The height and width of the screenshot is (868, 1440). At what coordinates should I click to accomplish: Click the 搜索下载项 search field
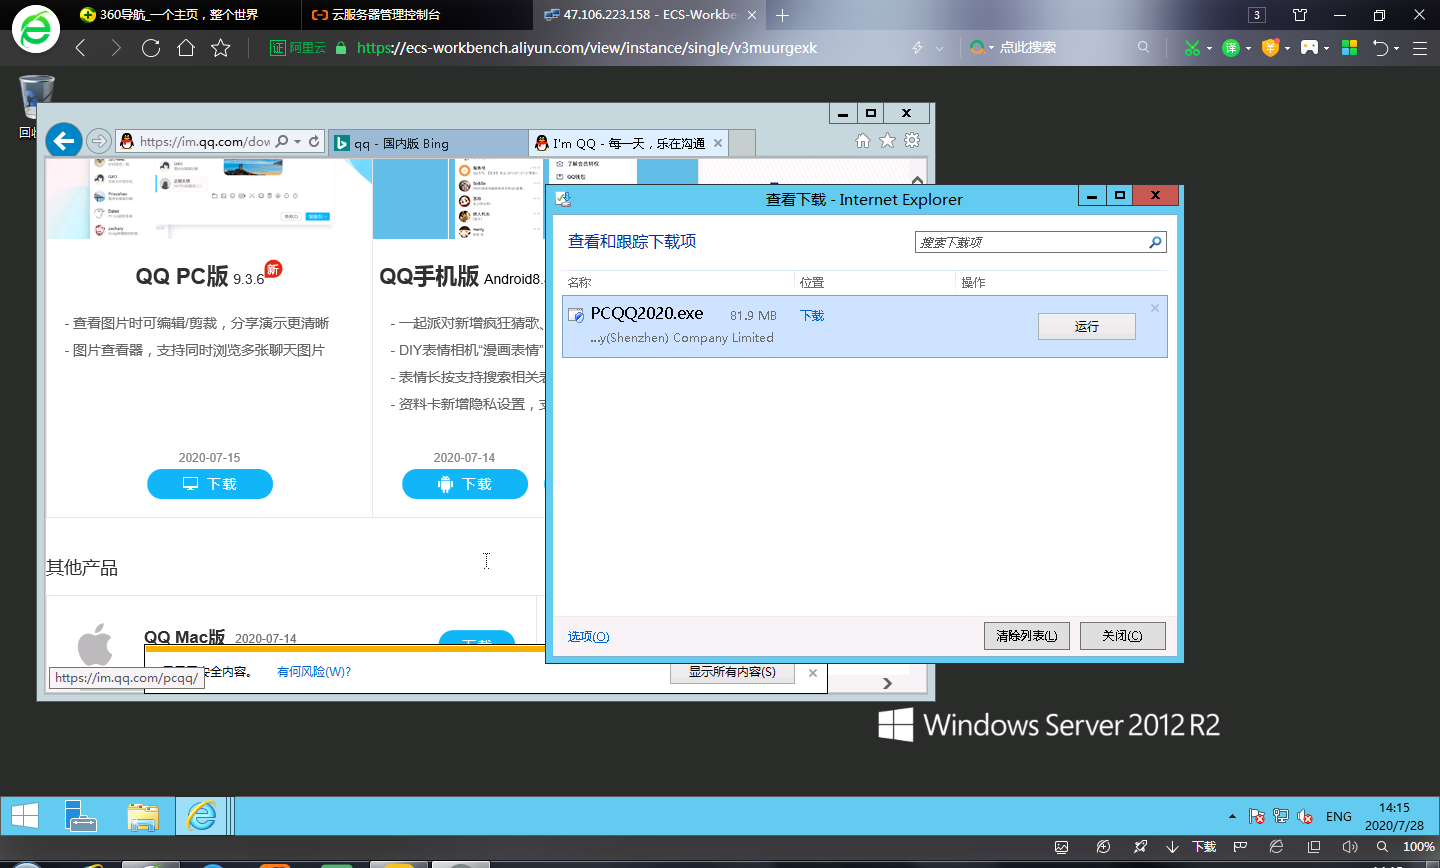1030,242
